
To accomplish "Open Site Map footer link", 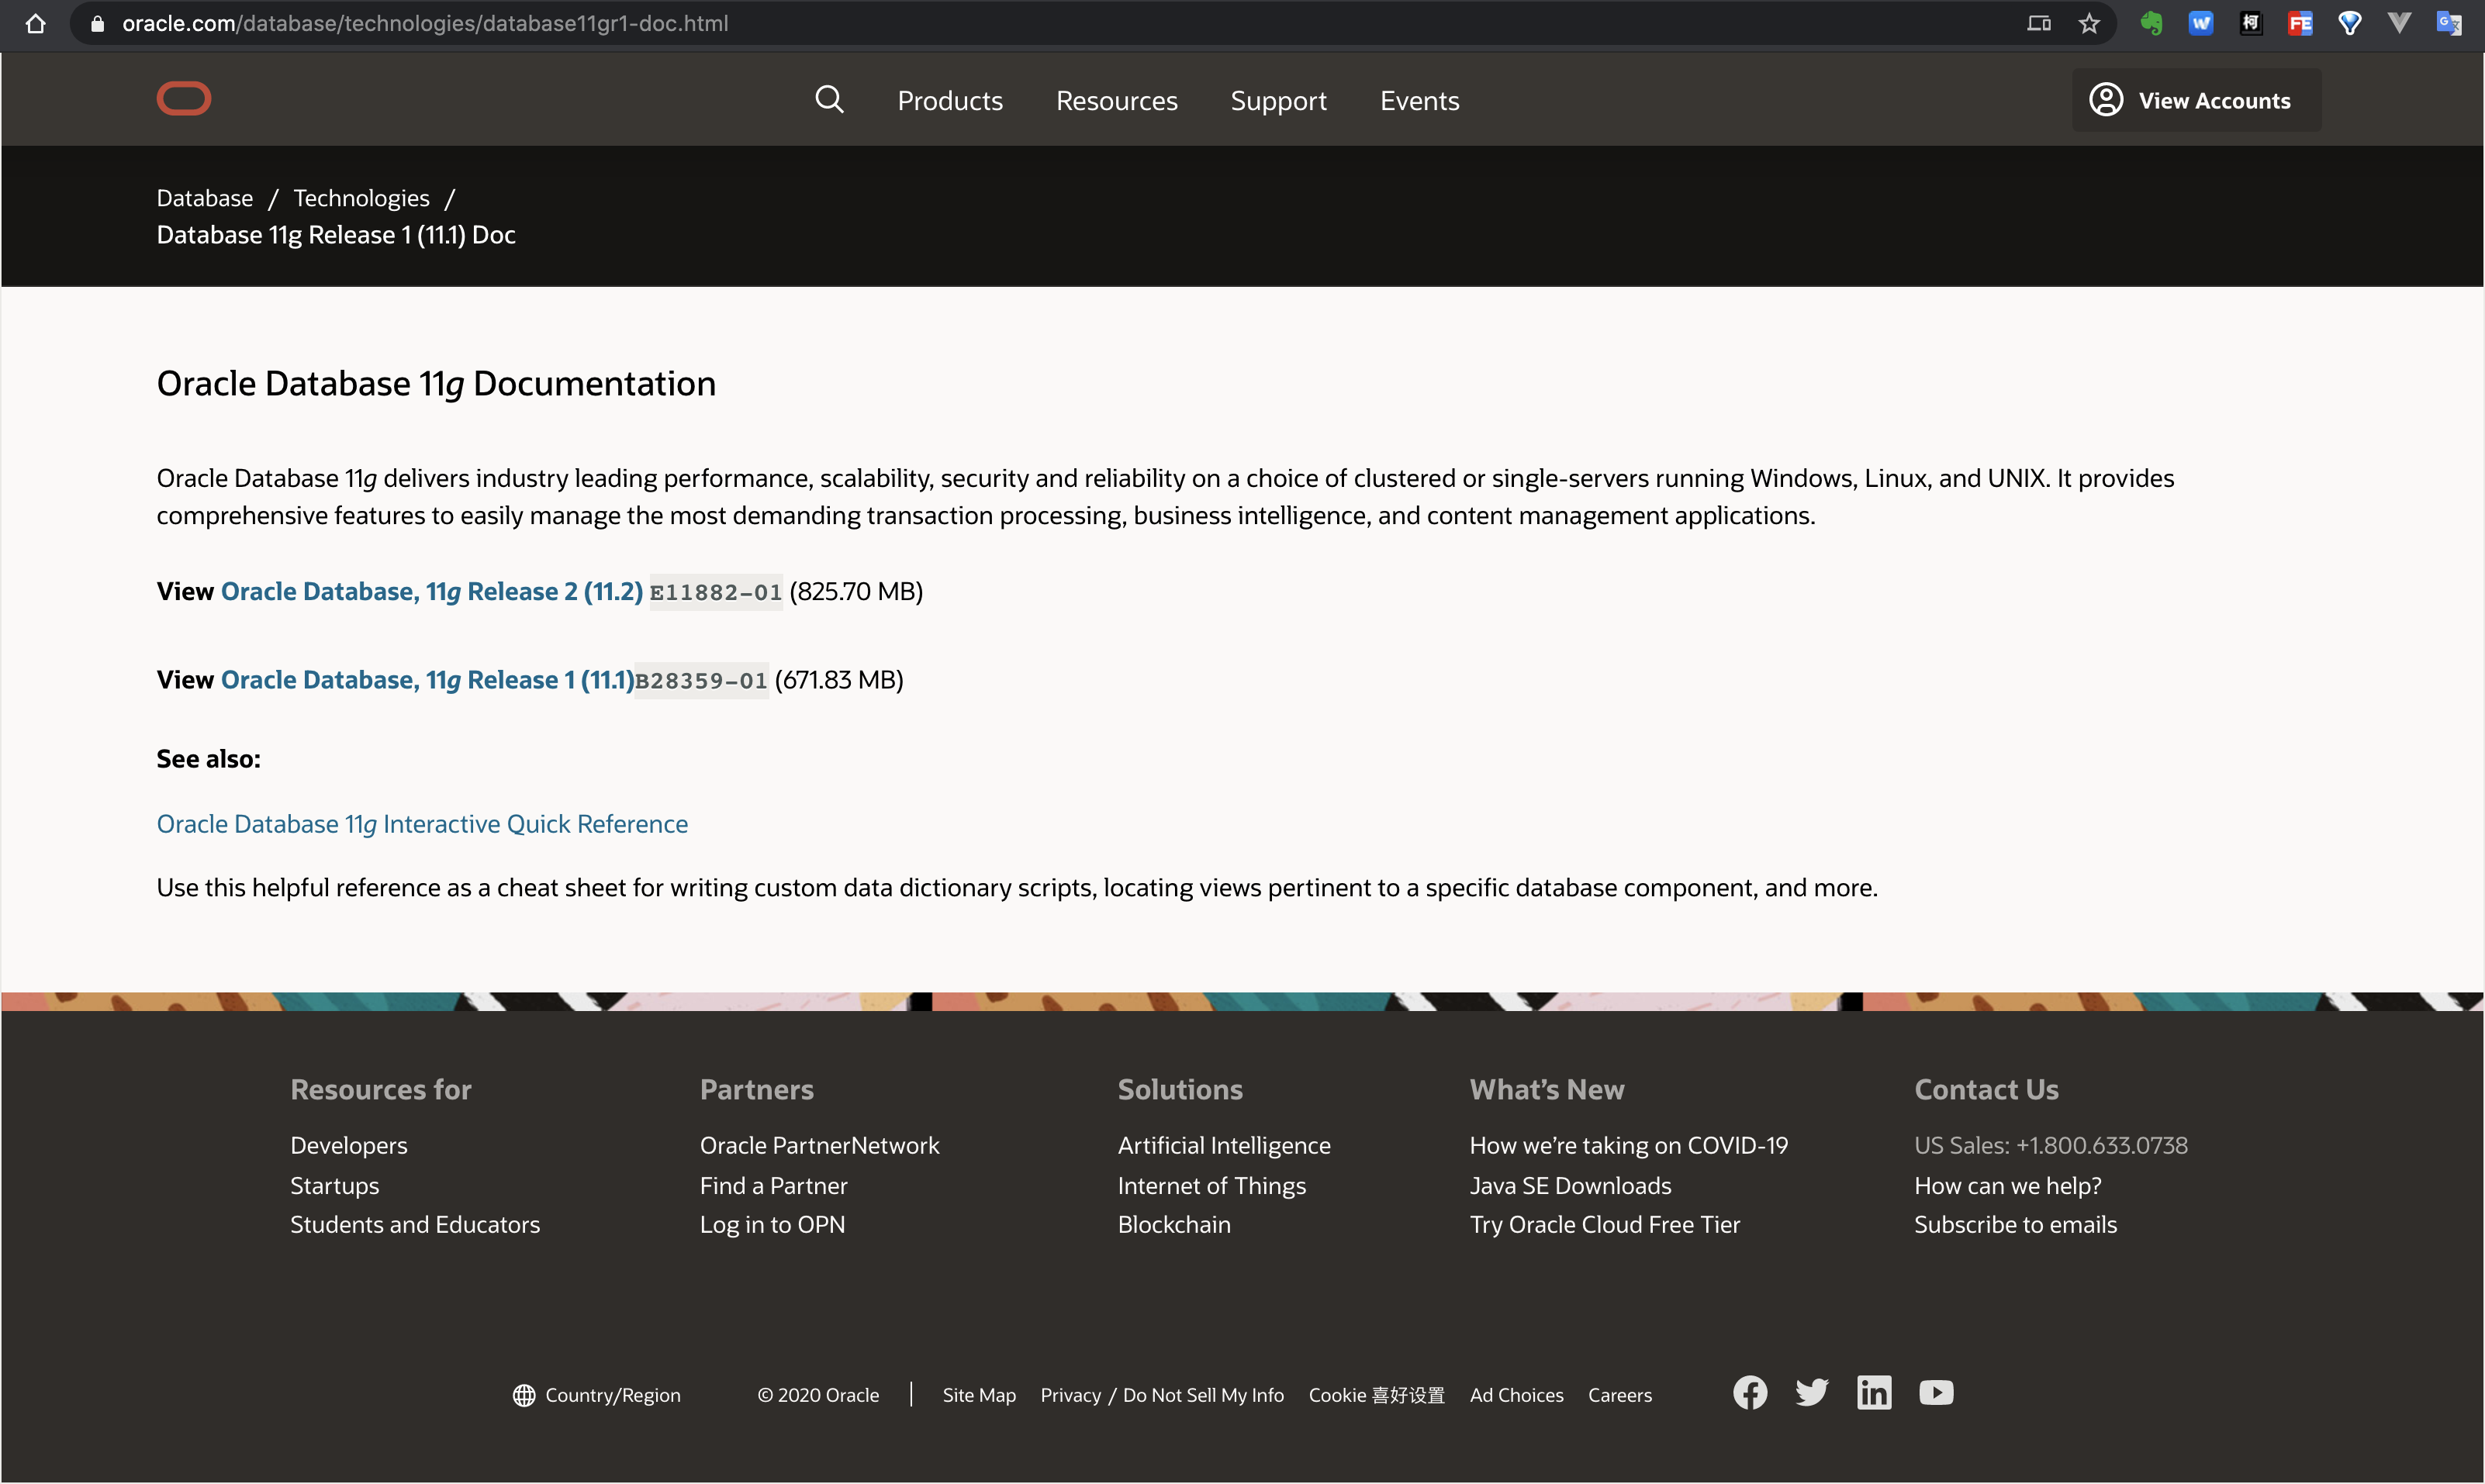I will [979, 1395].
